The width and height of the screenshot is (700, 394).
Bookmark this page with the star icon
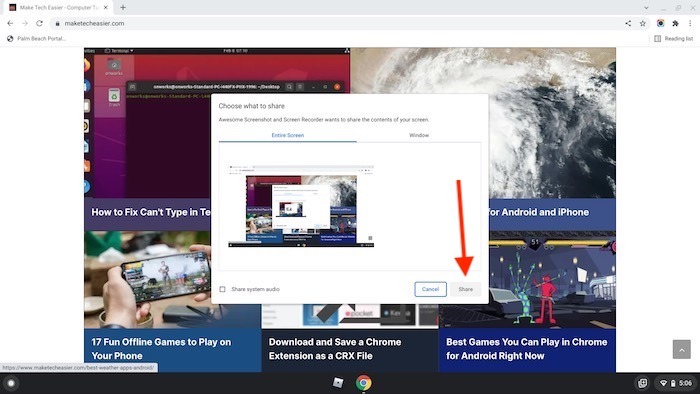[642, 23]
